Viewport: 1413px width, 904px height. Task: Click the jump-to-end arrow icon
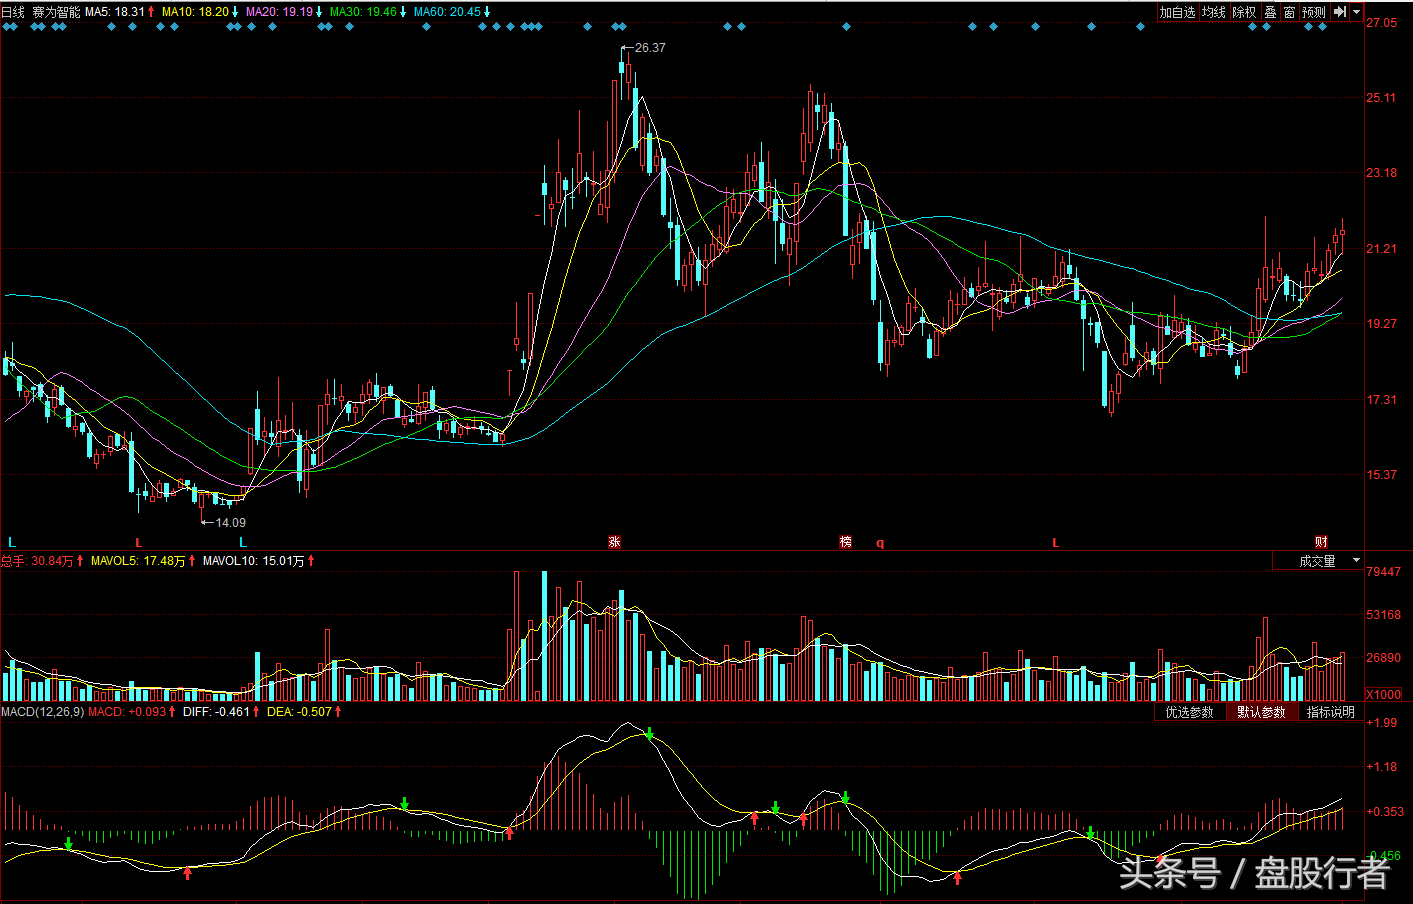pos(1340,12)
